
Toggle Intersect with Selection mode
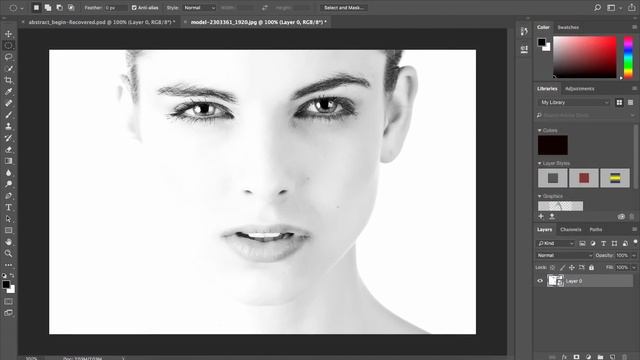pyautogui.click(x=71, y=8)
